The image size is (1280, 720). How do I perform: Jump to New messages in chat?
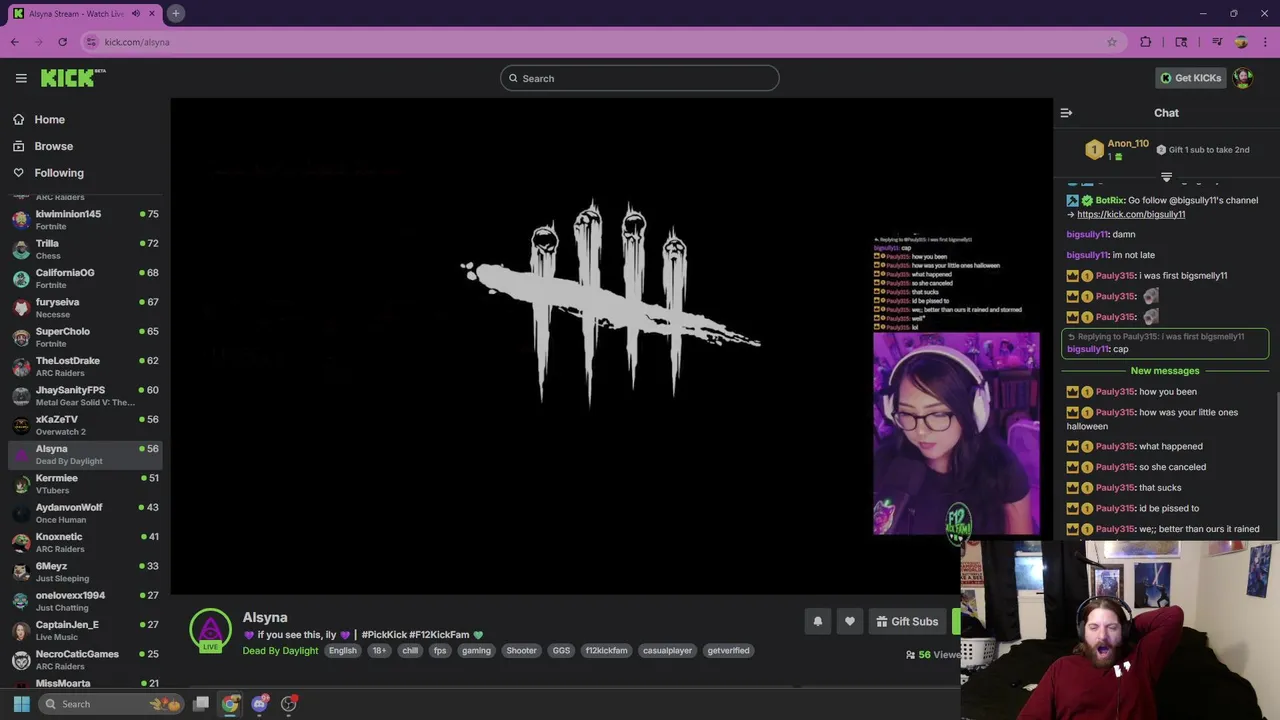[1165, 371]
